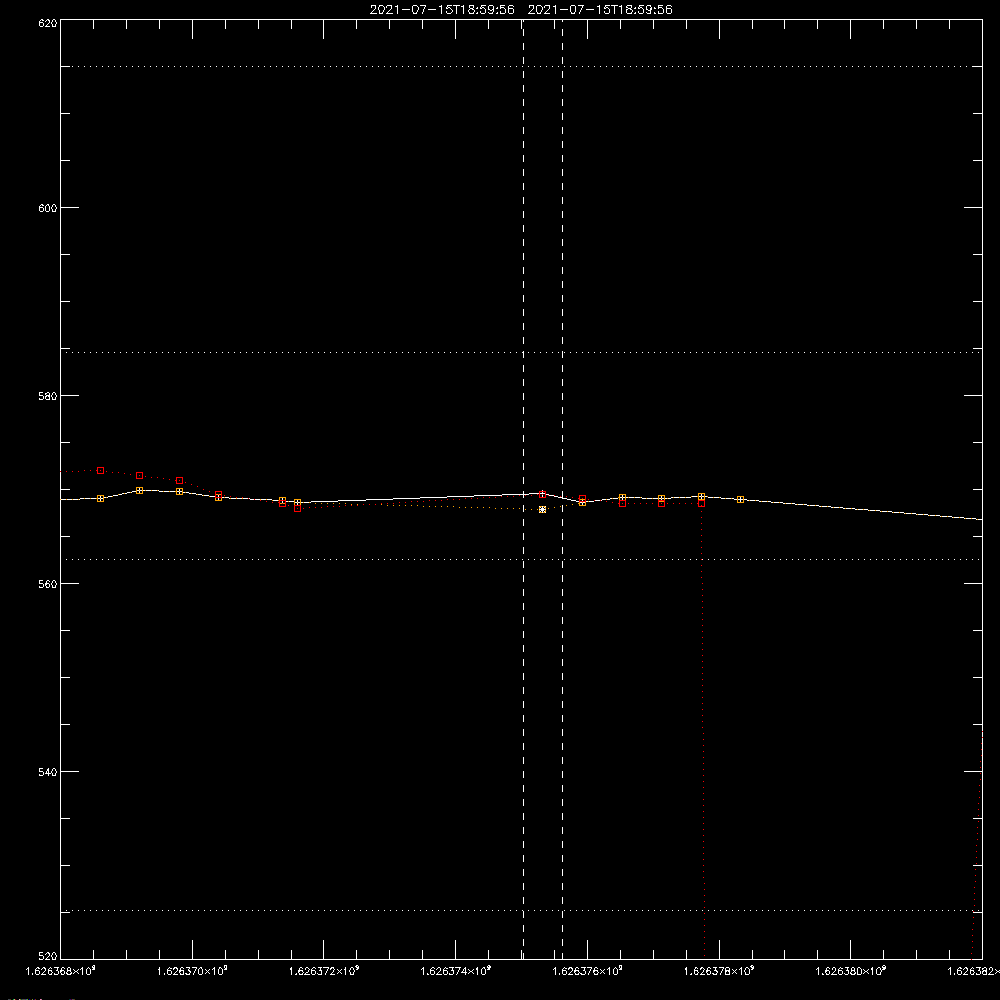Click the highest red square data marker
1000x1000 pixels.
tap(100, 471)
